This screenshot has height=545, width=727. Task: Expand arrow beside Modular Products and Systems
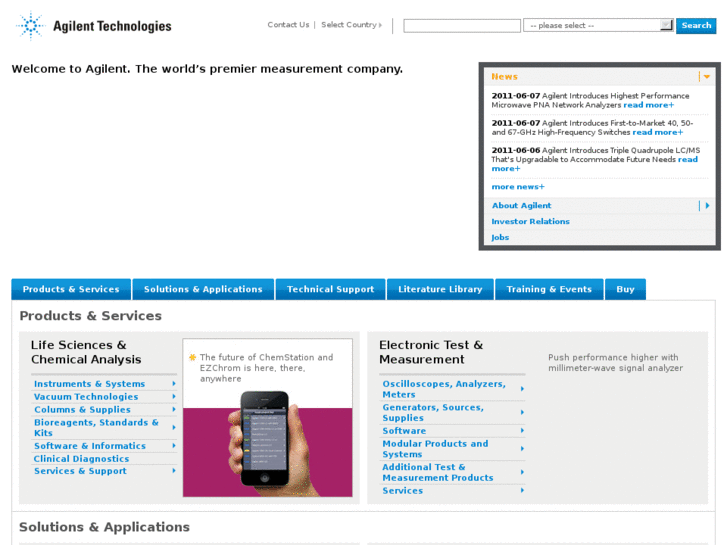(522, 449)
